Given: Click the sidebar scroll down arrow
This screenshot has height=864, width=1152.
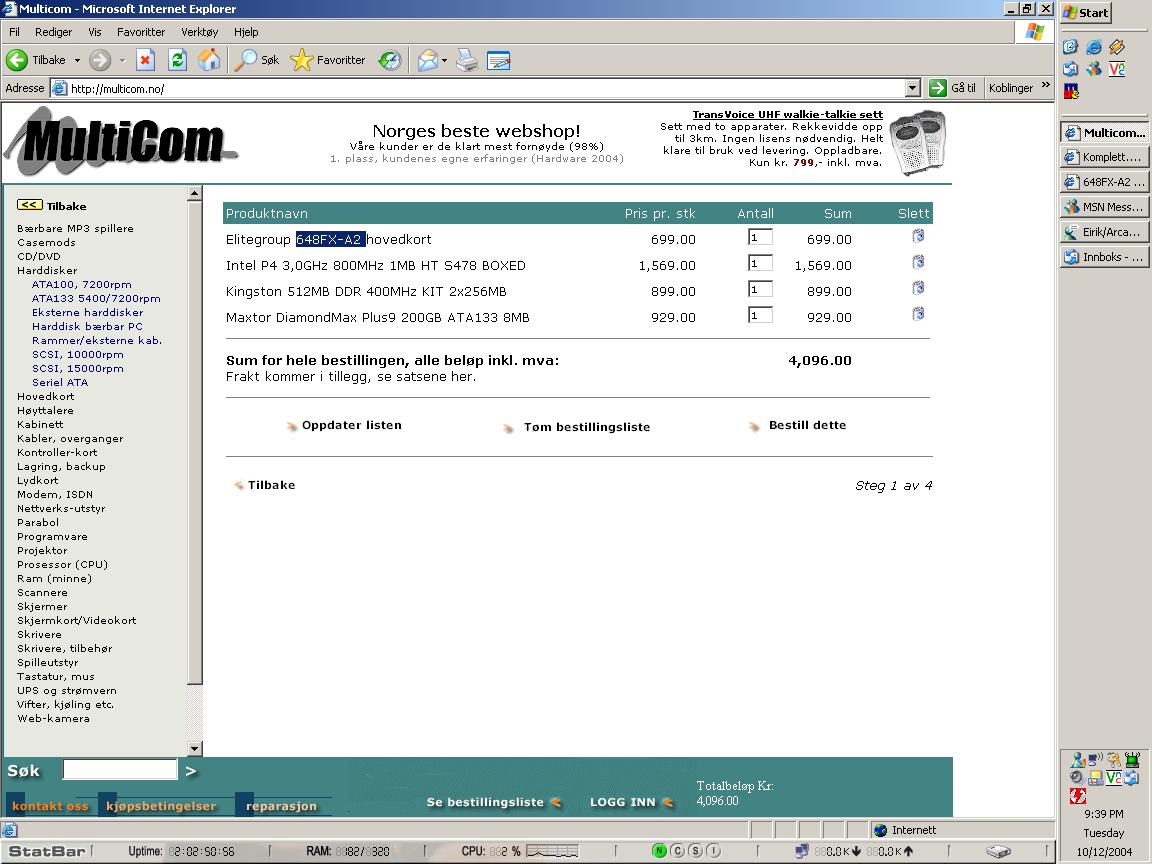Looking at the screenshot, I should (x=195, y=749).
